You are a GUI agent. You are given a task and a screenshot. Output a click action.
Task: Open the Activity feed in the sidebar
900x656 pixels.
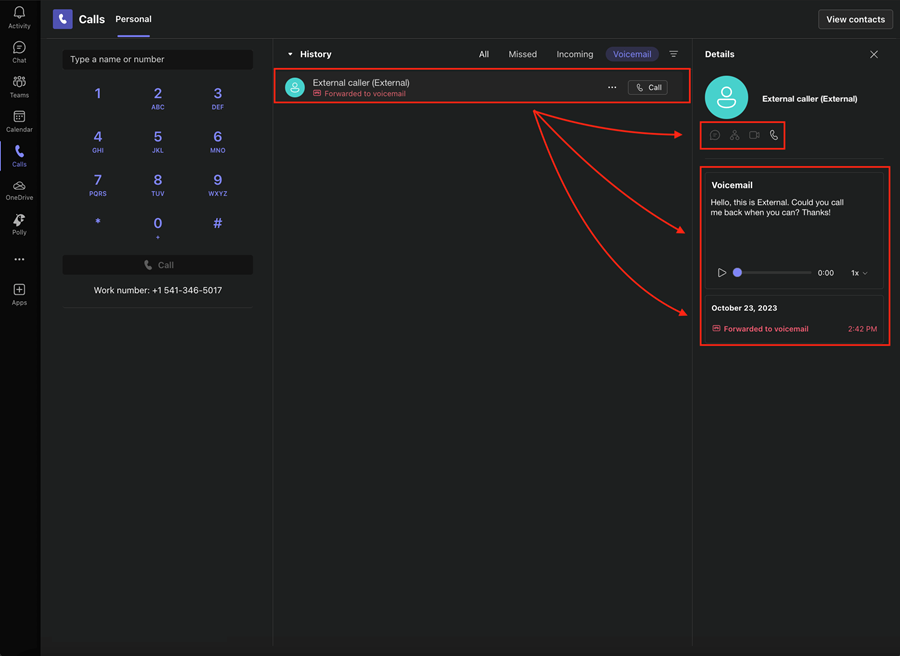[19, 17]
